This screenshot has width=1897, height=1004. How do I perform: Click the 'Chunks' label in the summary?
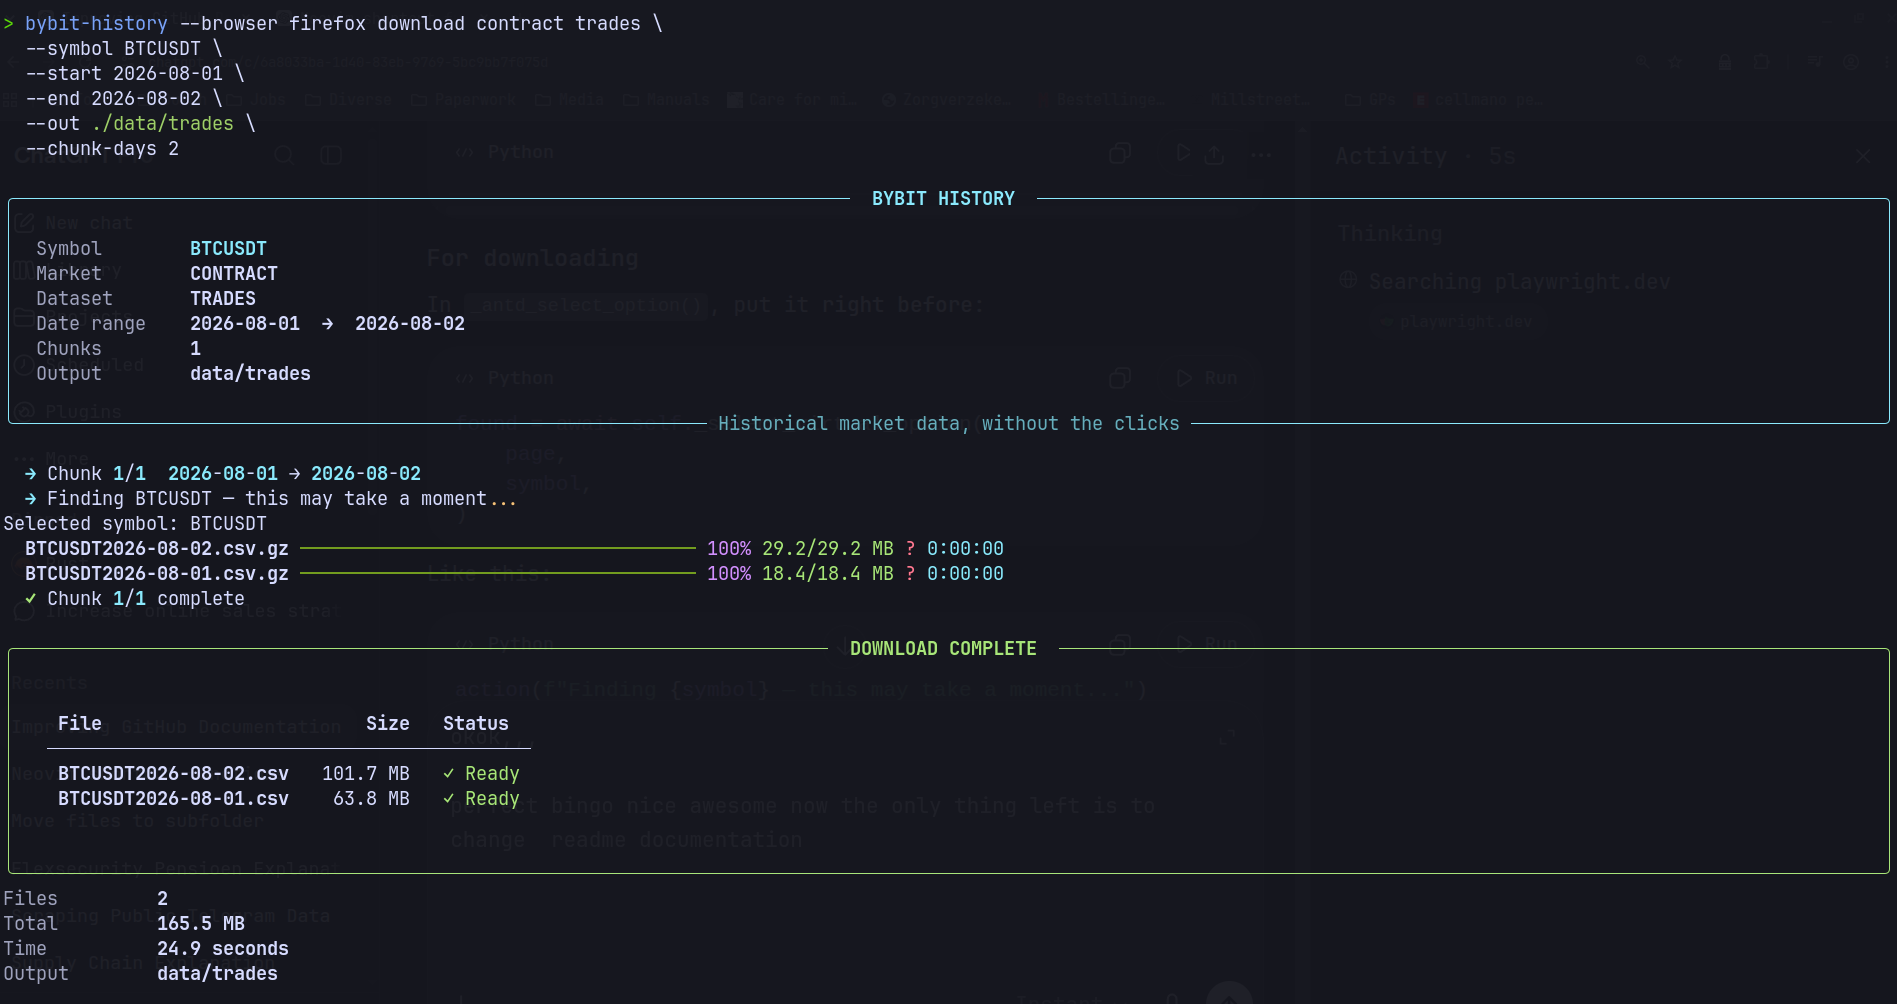(69, 348)
